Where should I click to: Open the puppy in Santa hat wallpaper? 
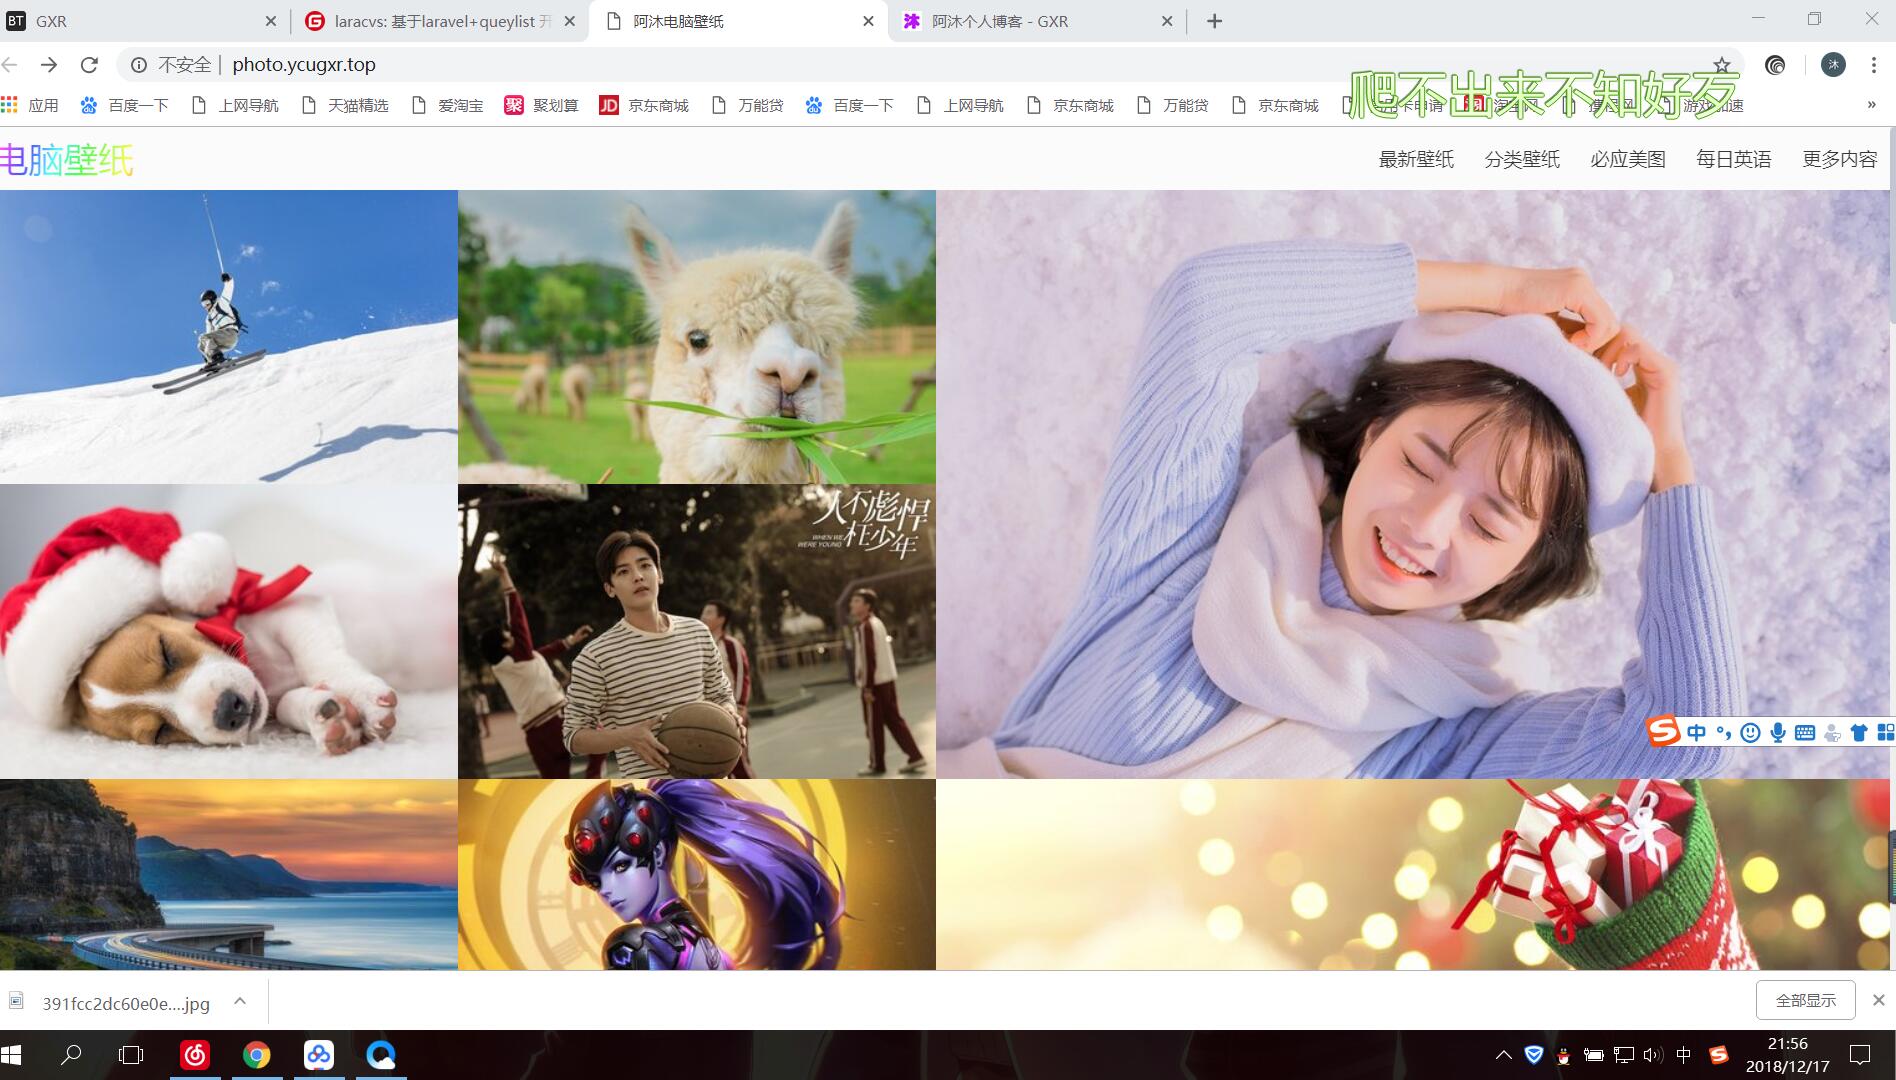(229, 632)
